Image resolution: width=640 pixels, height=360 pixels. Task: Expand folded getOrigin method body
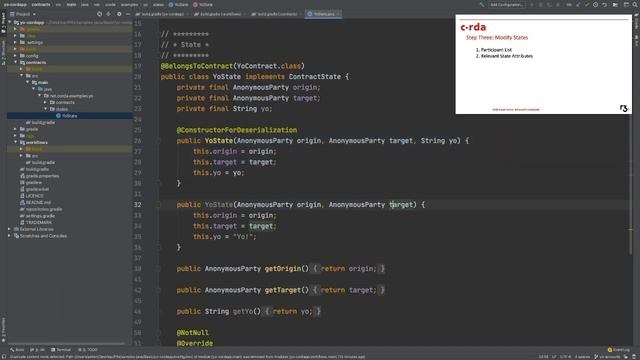coord(348,269)
